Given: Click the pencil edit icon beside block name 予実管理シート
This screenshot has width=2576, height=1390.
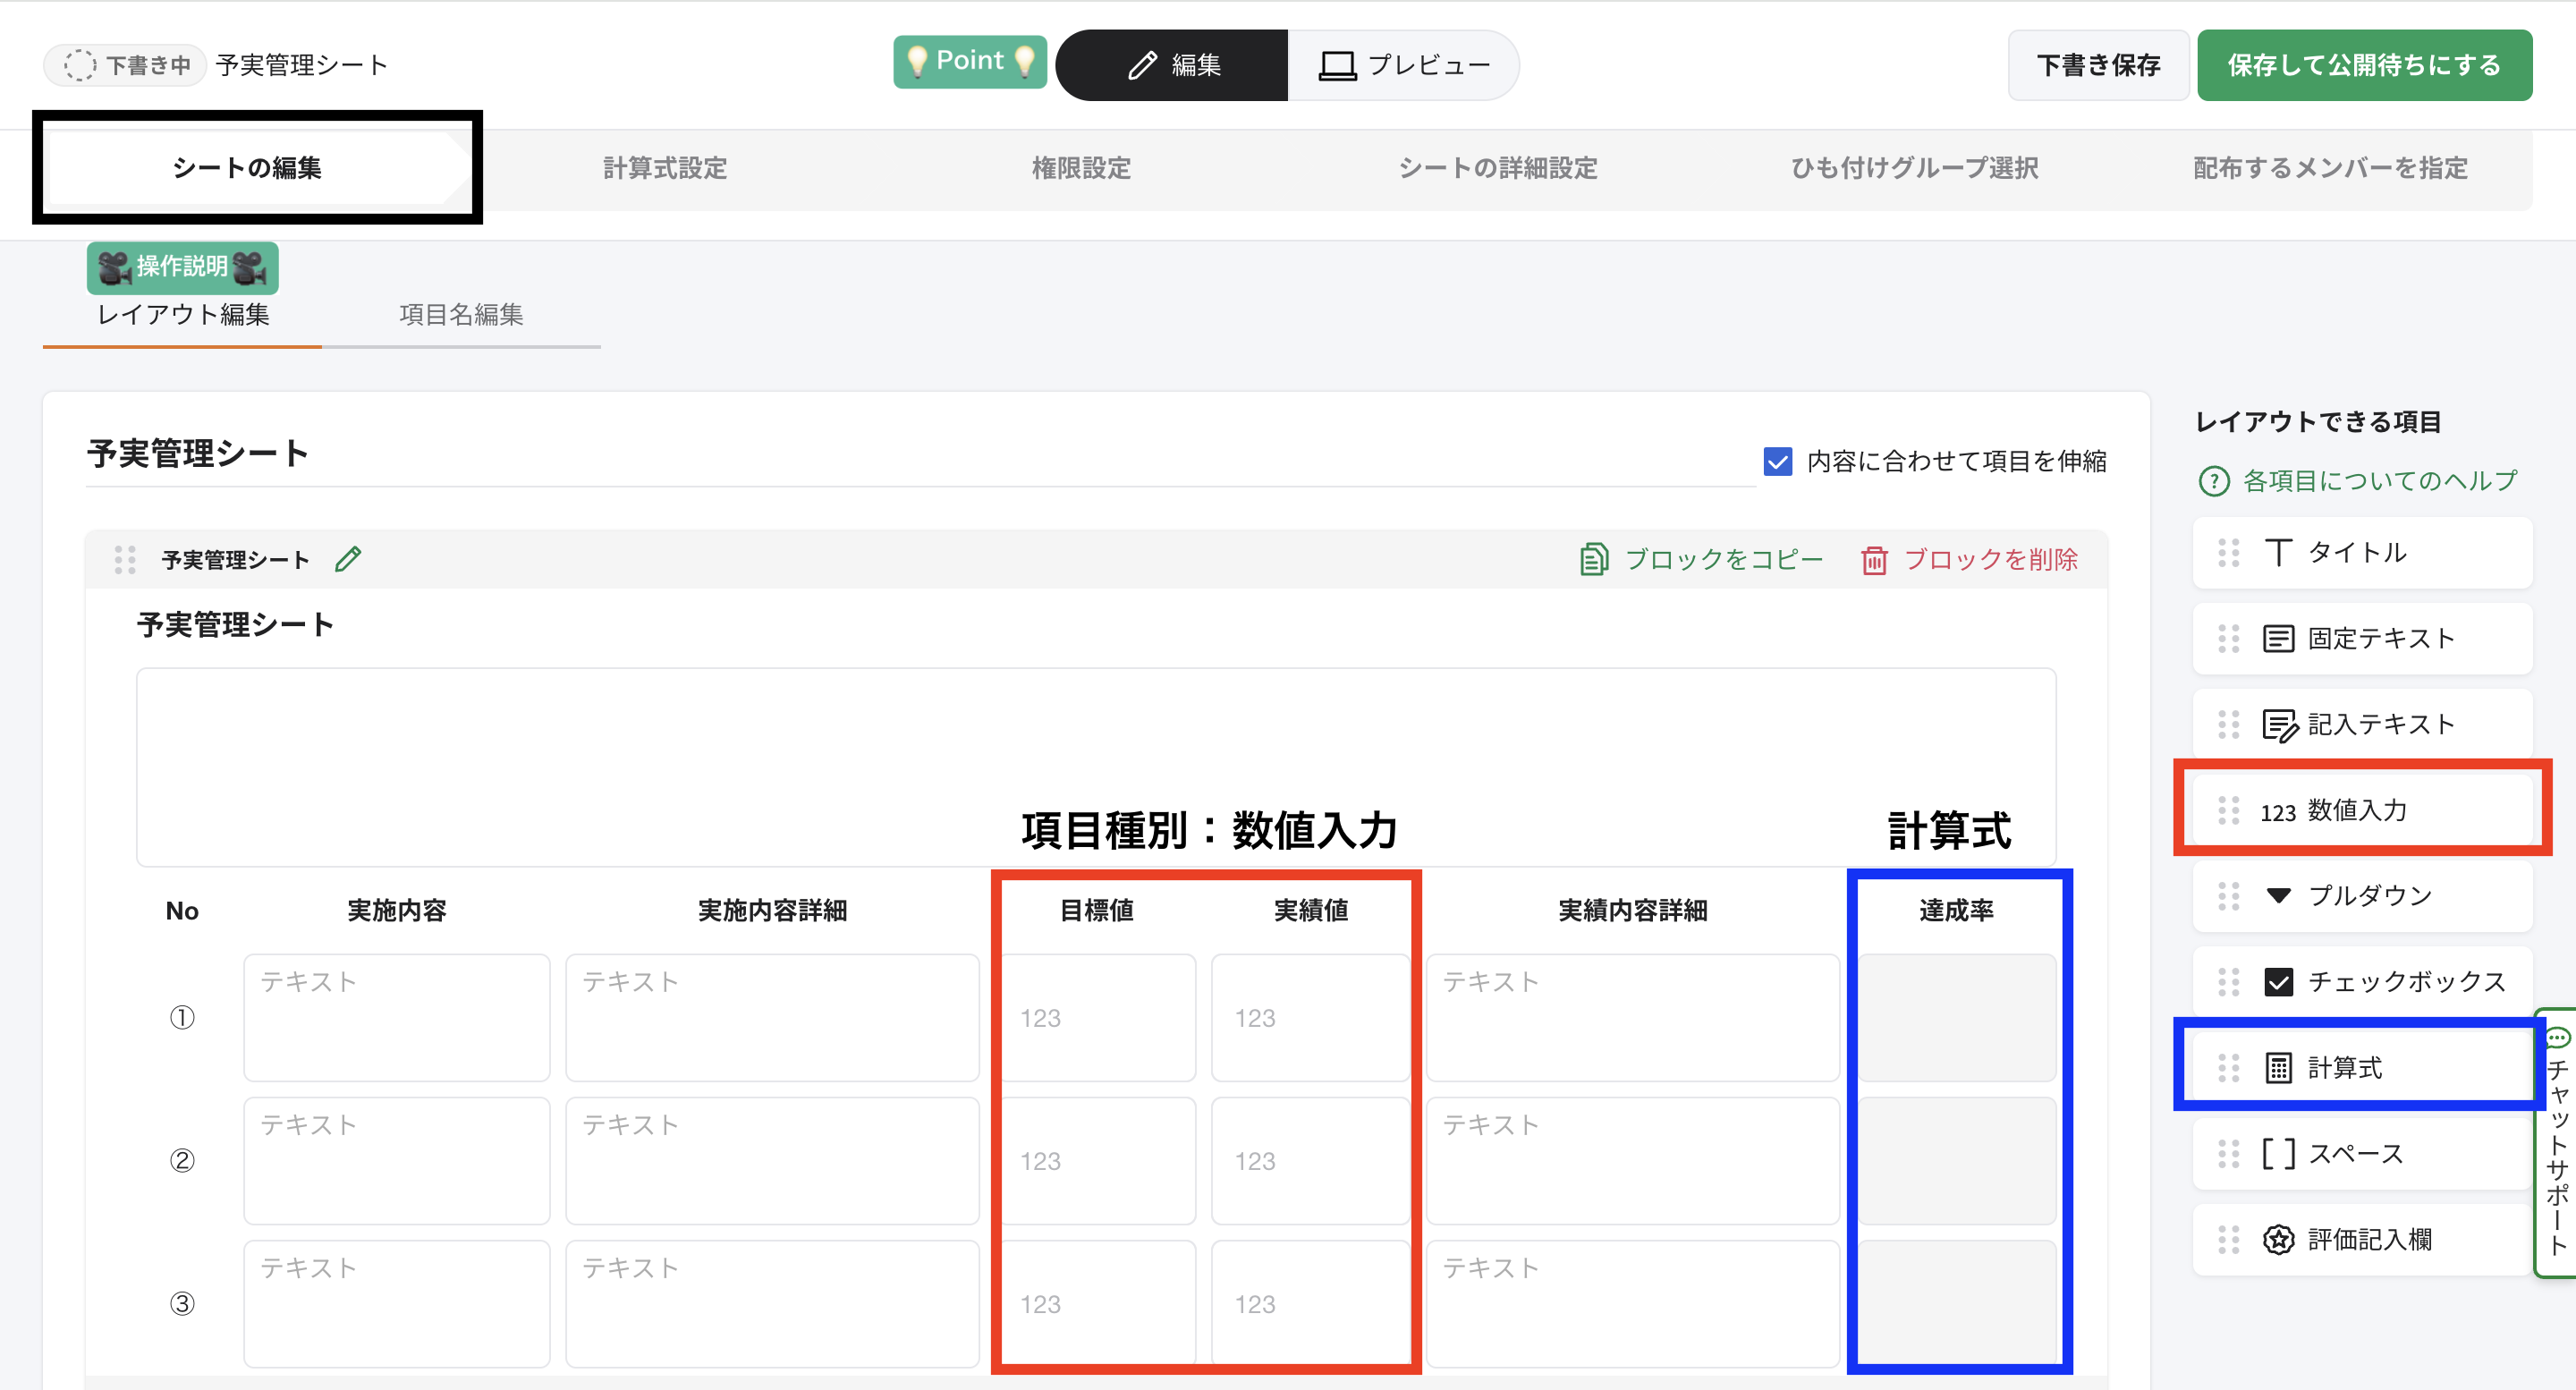Looking at the screenshot, I should tap(348, 559).
